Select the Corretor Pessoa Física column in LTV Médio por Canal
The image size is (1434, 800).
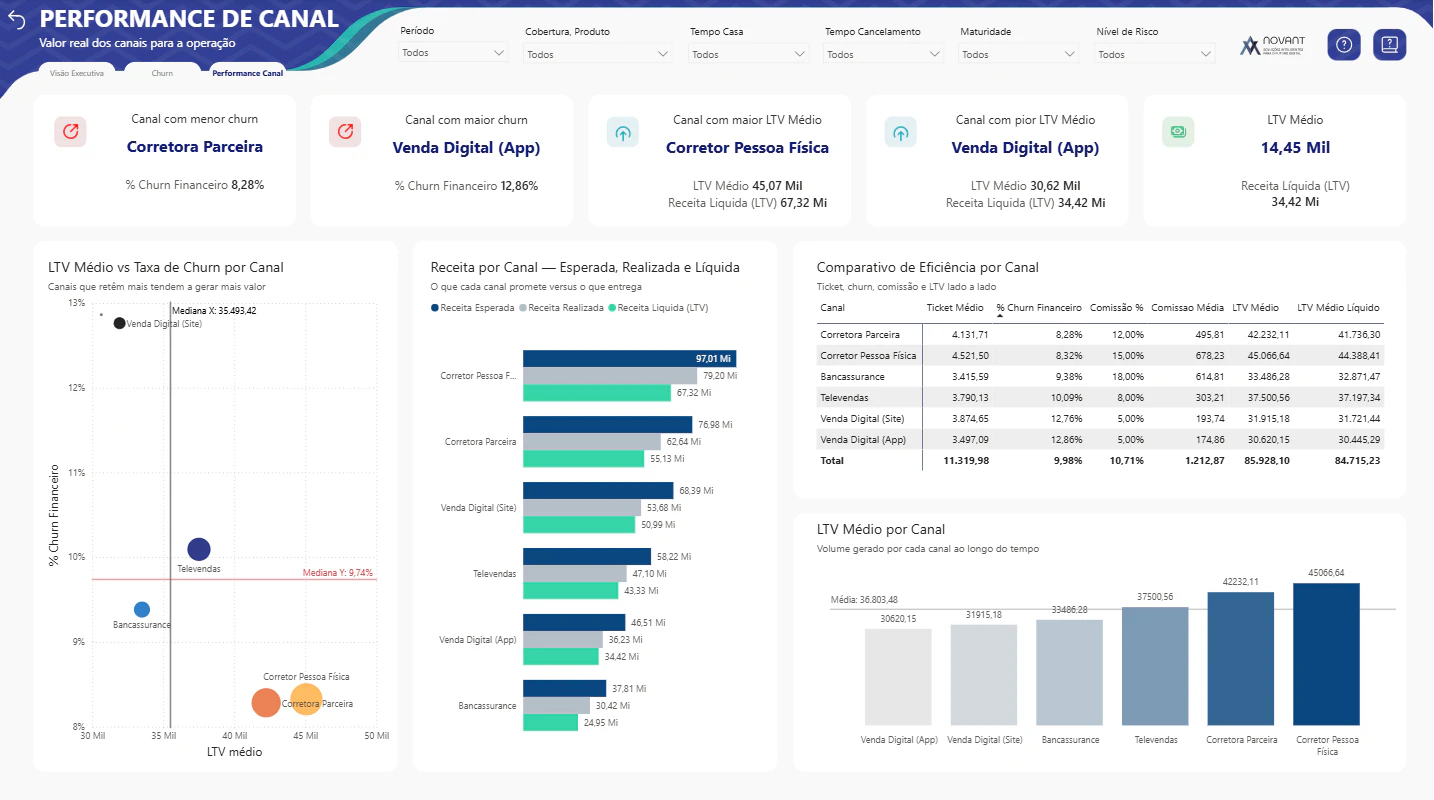click(x=1326, y=654)
